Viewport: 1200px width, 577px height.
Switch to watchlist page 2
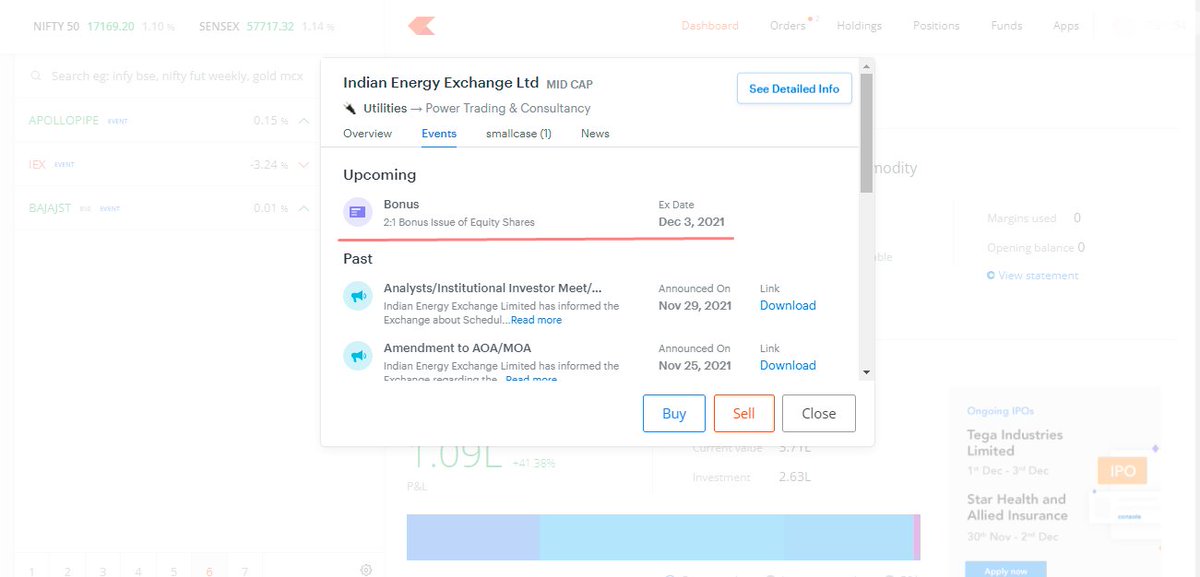67,571
